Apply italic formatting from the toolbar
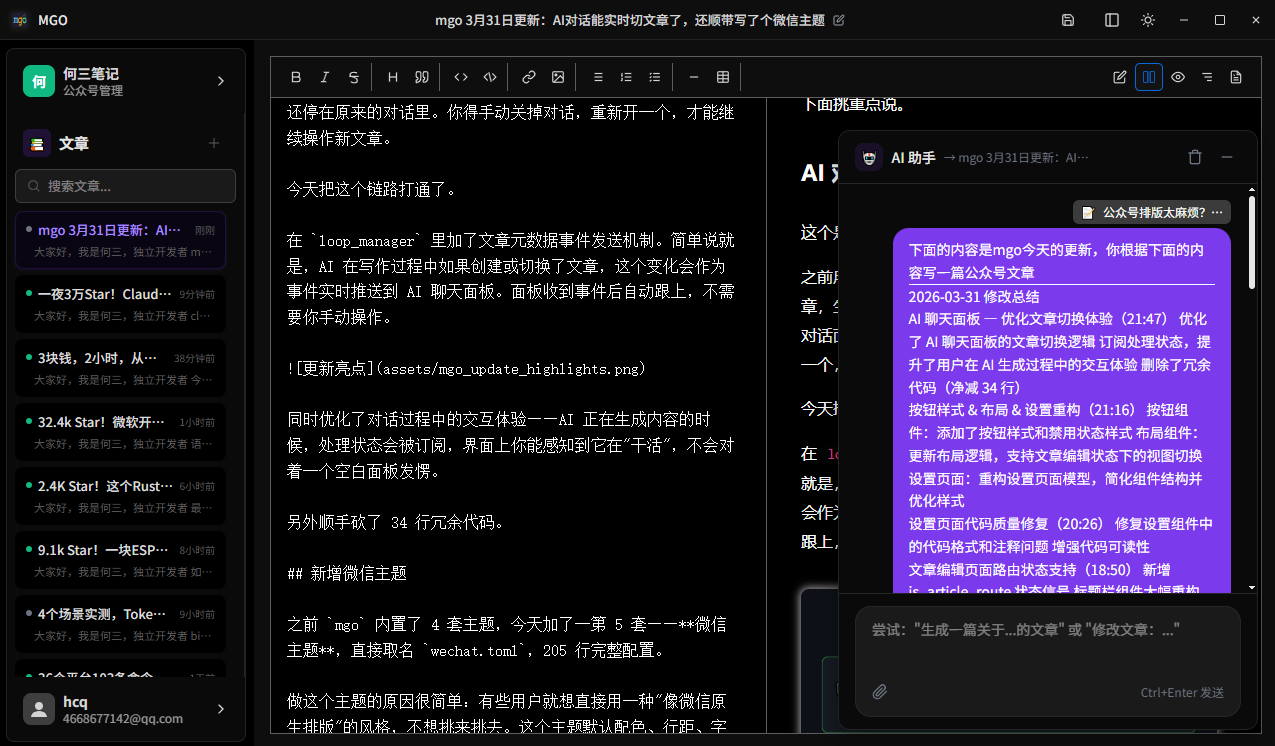The height and width of the screenshot is (746, 1275). coord(323,77)
